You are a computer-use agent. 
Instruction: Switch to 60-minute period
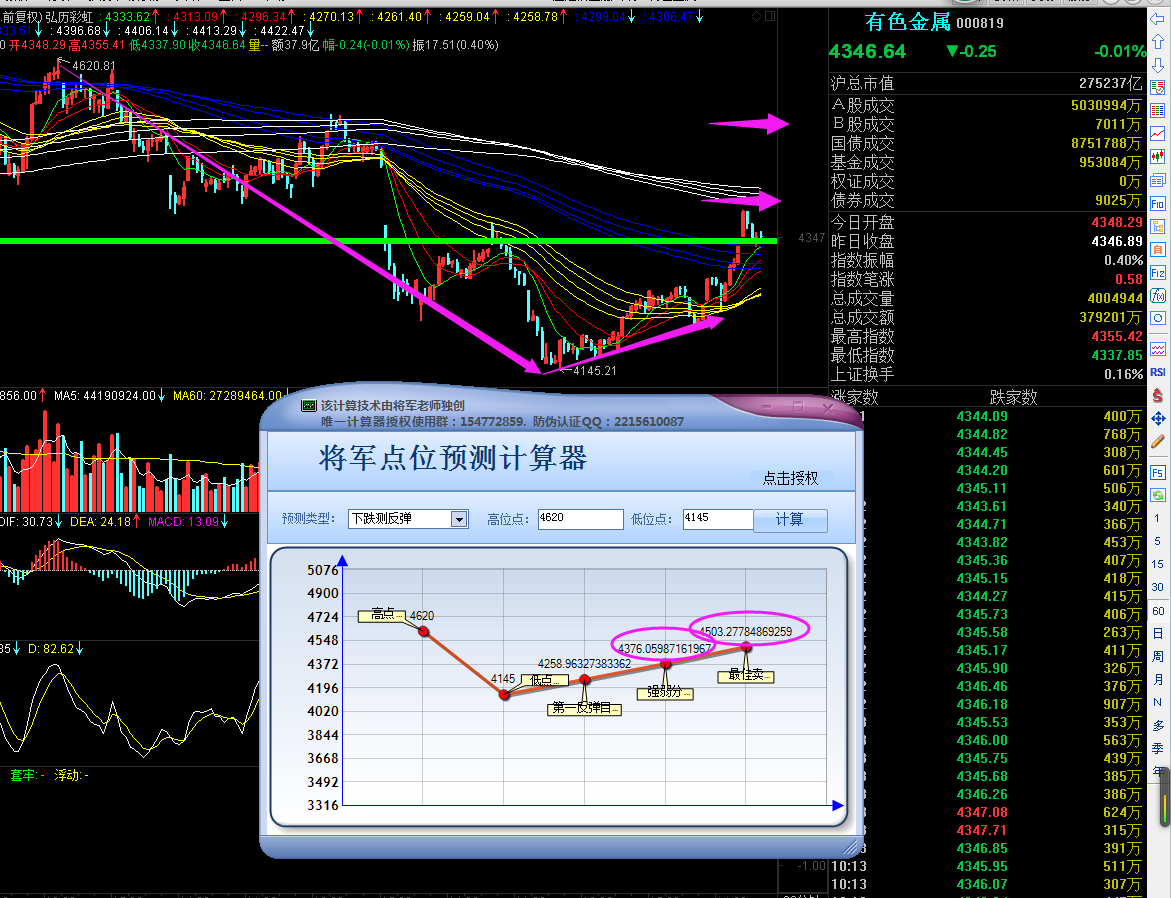[x=1158, y=611]
